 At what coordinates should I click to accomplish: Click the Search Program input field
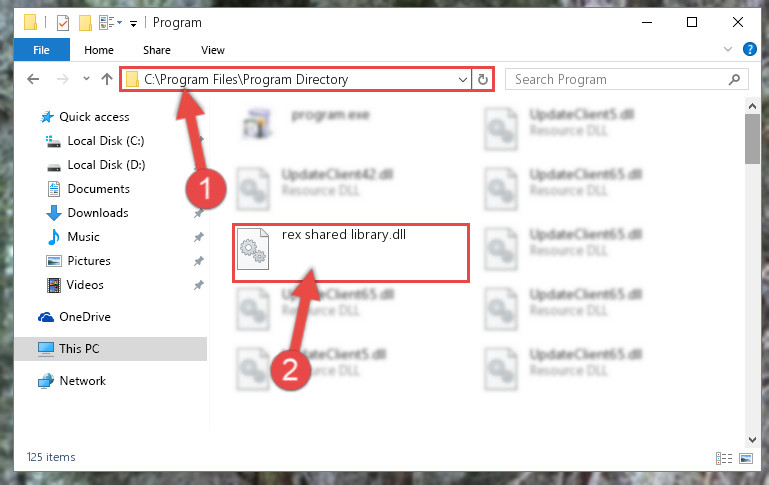619,79
